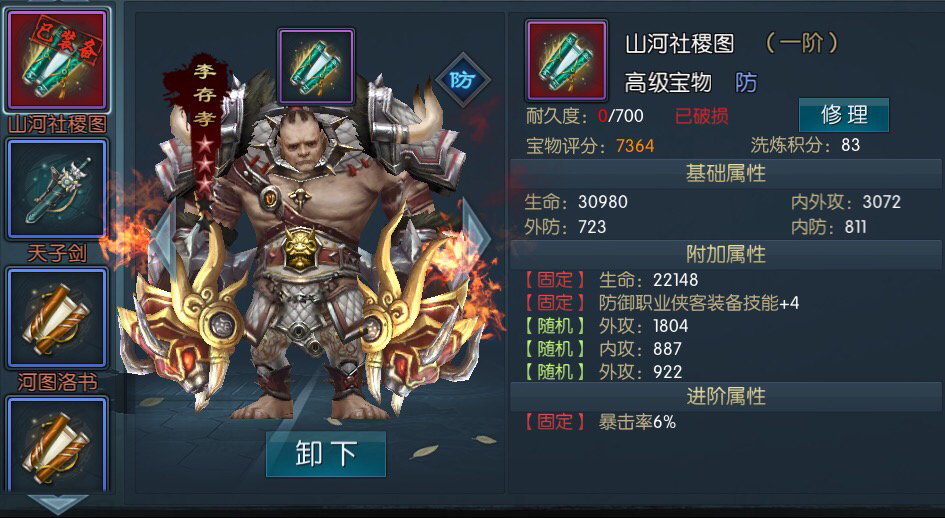Viewport: 945px width, 518px height.
Task: Select the 天子剑 sword treasure
Action: (x=57, y=189)
